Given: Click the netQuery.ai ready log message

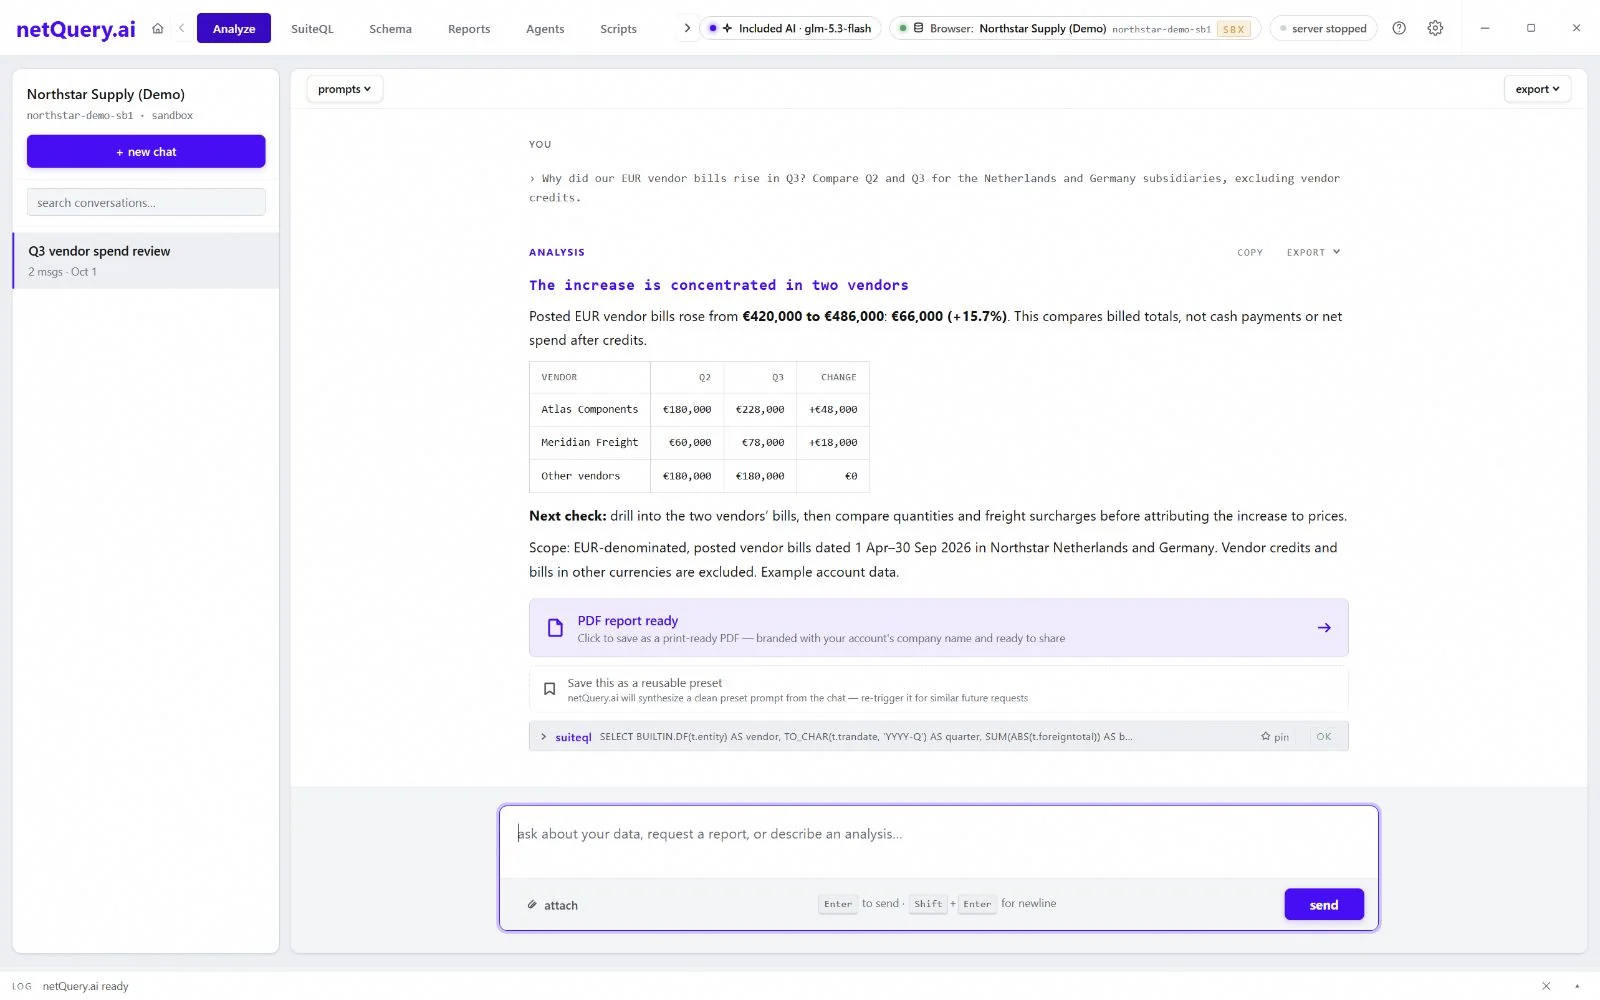Looking at the screenshot, I should [86, 986].
